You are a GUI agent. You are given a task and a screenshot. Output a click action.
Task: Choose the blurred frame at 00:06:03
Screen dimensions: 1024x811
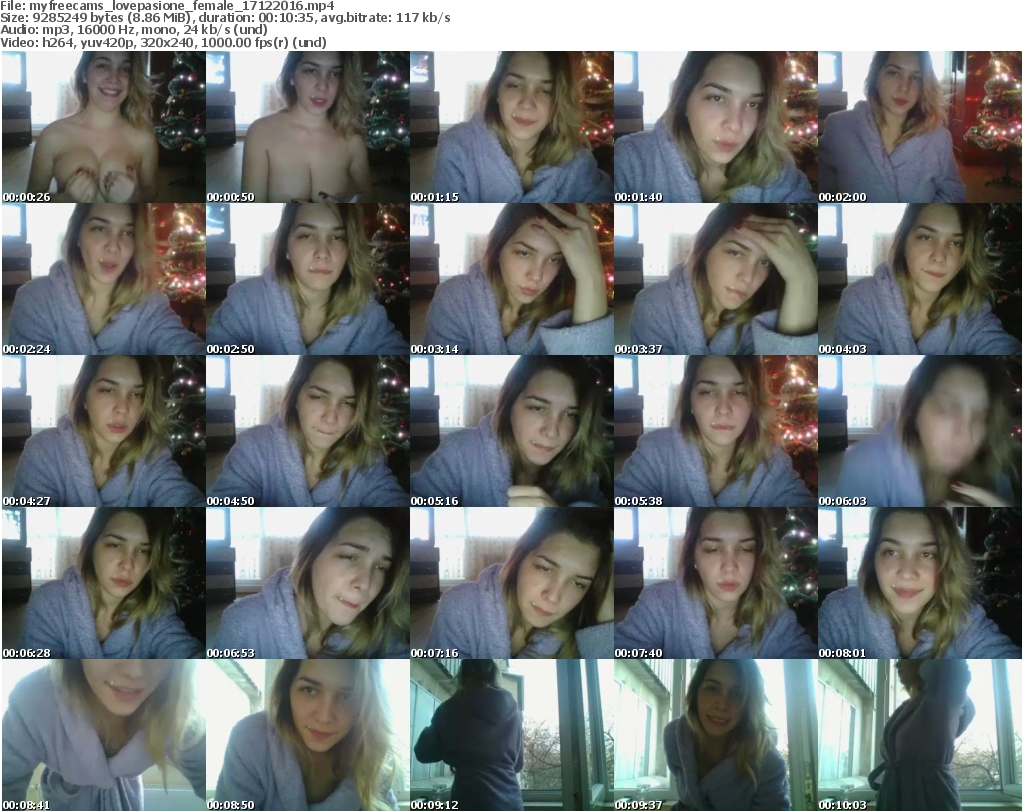(x=920, y=432)
